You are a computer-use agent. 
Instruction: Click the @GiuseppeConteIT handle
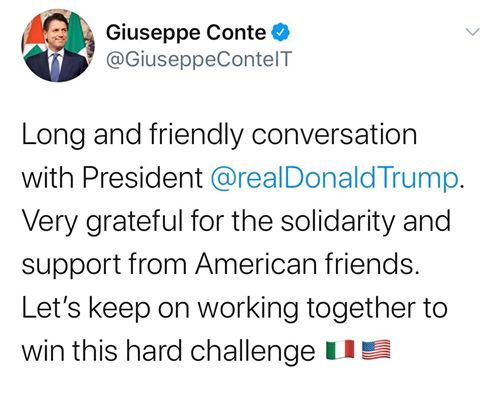199,60
